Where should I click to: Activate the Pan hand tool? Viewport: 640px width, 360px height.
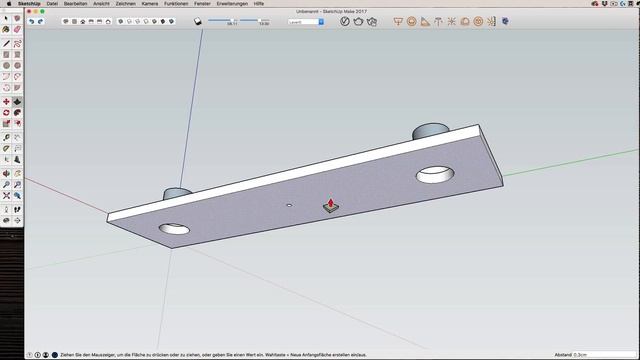(17, 174)
